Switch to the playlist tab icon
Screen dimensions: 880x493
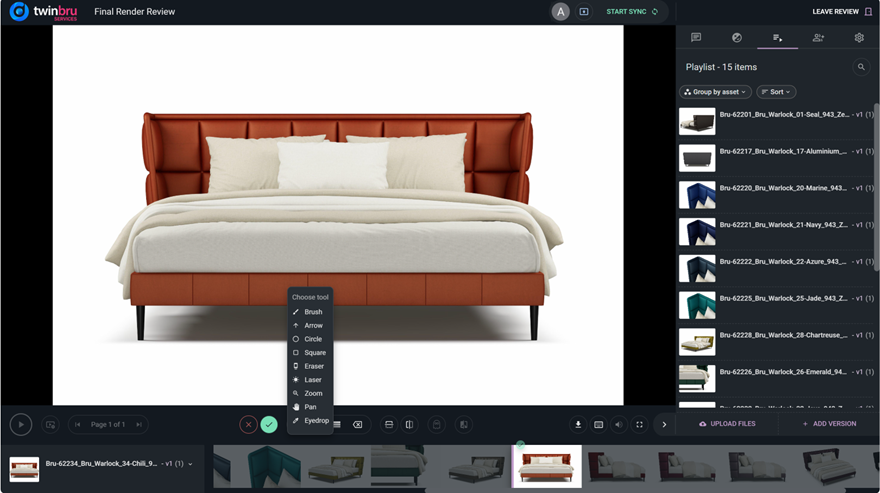pyautogui.click(x=777, y=38)
